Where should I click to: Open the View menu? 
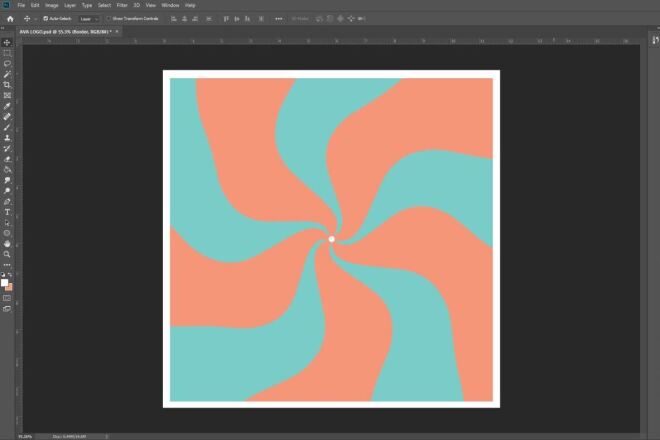(x=151, y=5)
